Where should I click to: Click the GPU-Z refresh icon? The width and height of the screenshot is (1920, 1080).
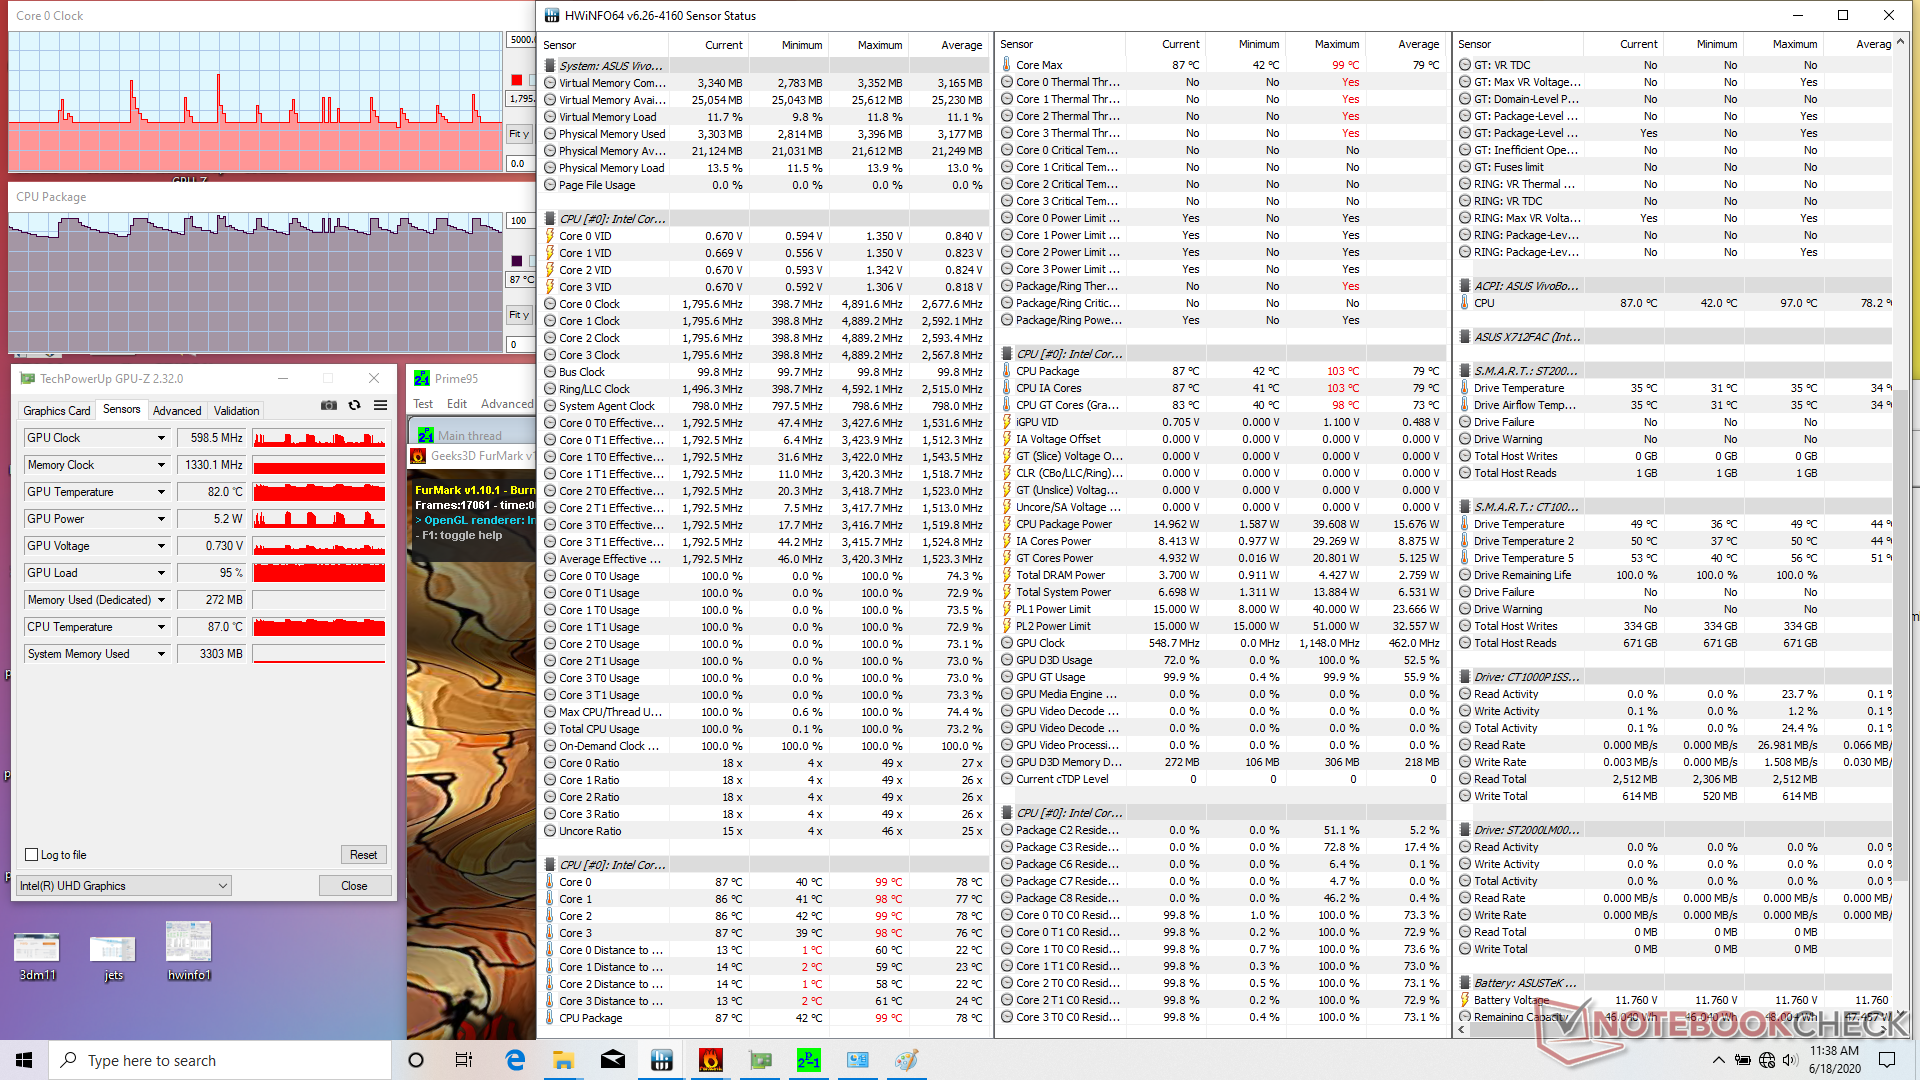tap(354, 405)
